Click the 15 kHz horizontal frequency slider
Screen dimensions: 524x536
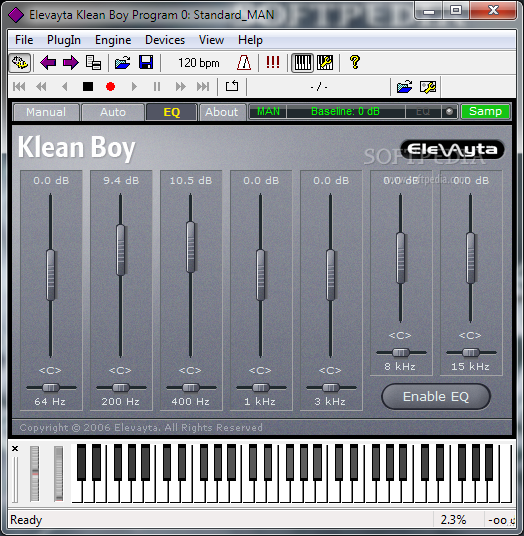pos(471,352)
